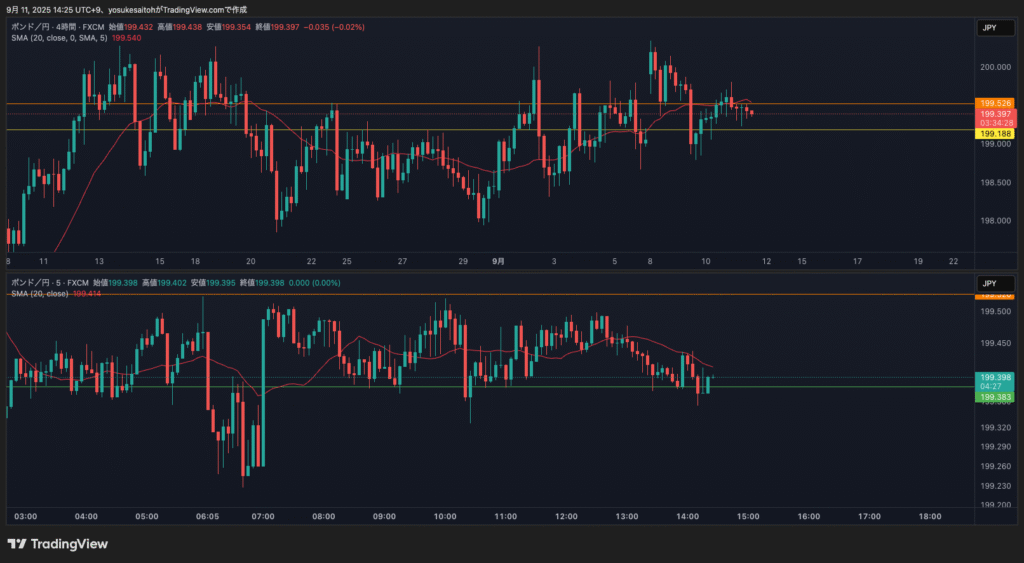
Task: Click the 5-minute chart symbol title
Action: (50, 283)
